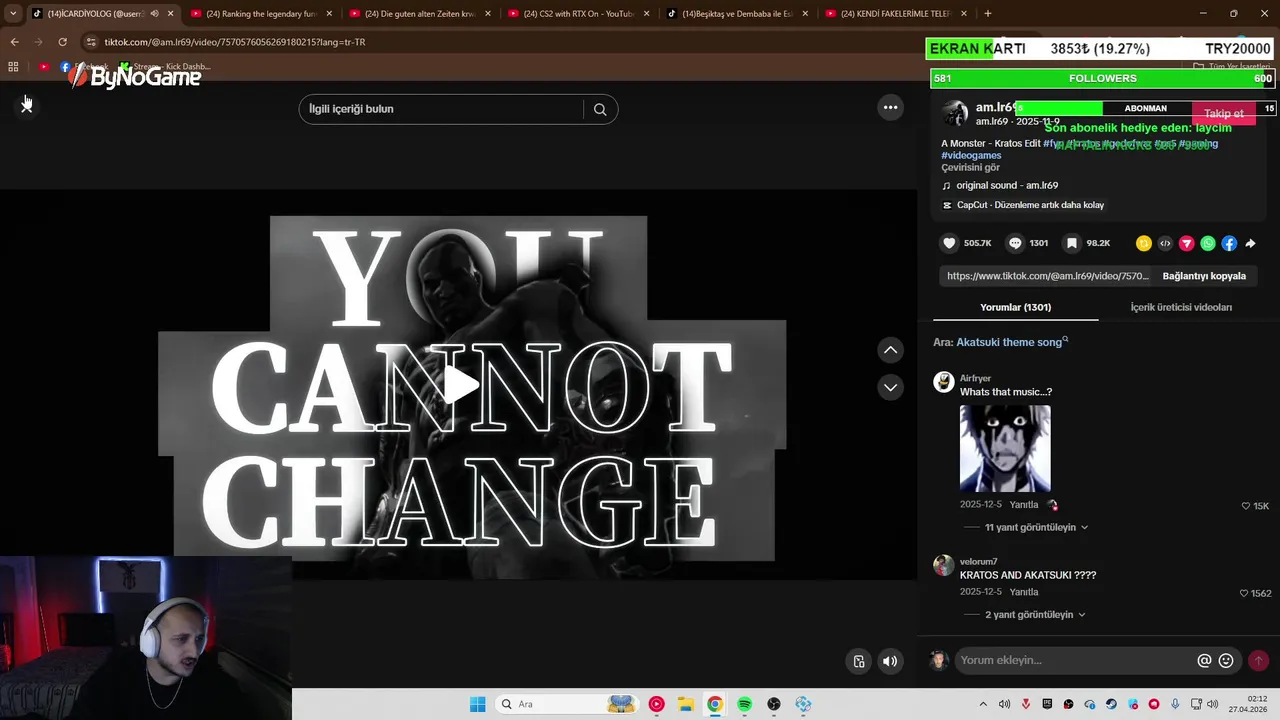Image resolution: width=1280 pixels, height=720 pixels.
Task: Open Airfryer's profile avatar
Action: [943, 382]
